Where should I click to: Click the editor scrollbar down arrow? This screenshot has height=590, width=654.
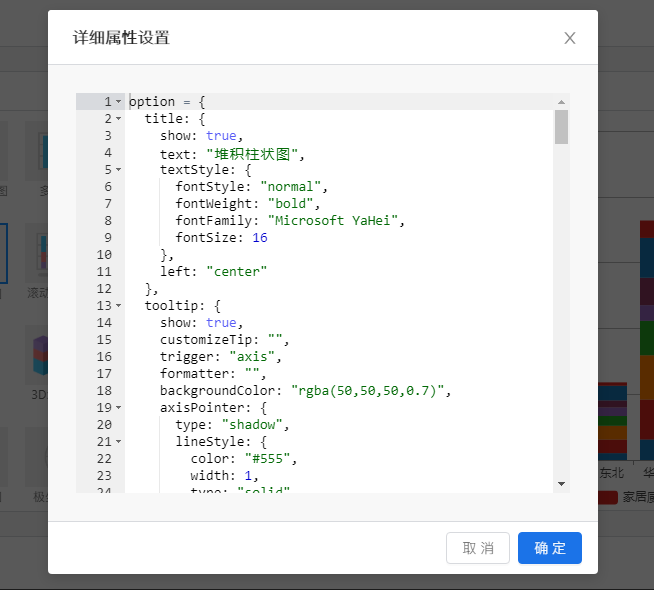(561, 483)
